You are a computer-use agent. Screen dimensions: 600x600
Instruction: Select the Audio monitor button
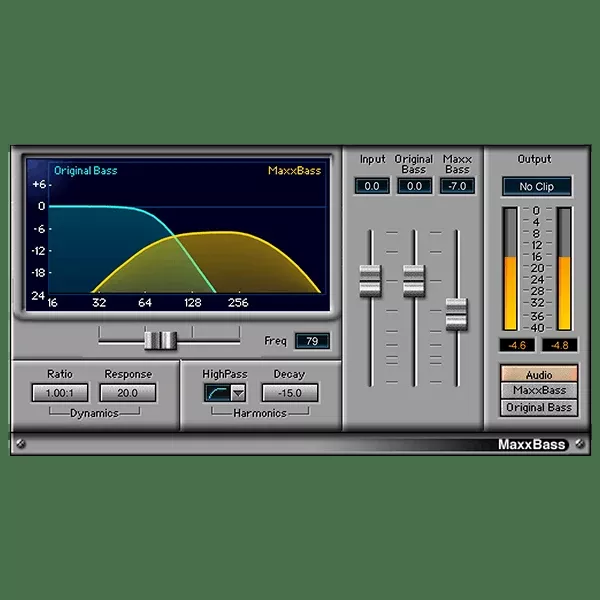[x=539, y=374]
